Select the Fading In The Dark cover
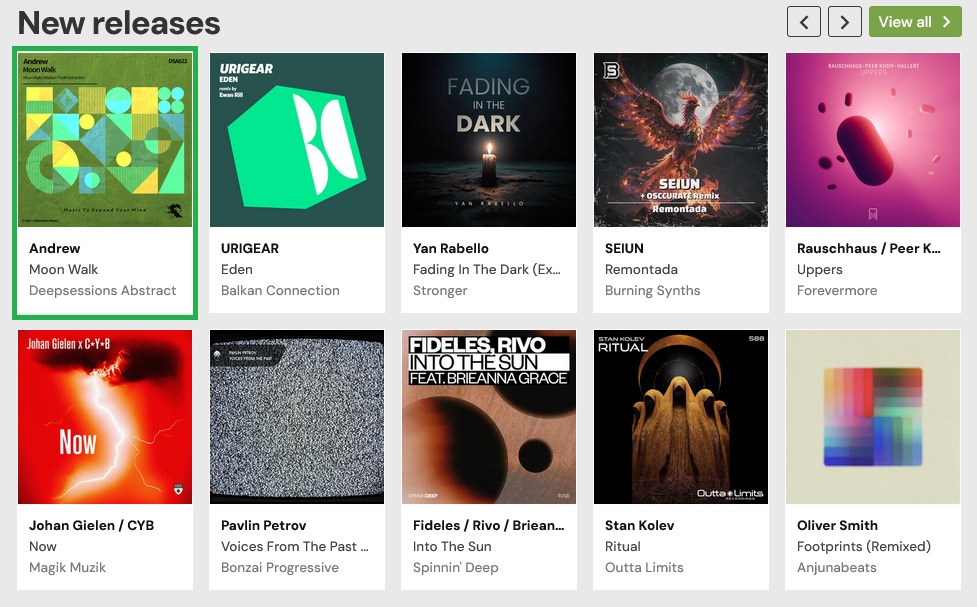Viewport: 977px width, 607px height. click(489, 140)
